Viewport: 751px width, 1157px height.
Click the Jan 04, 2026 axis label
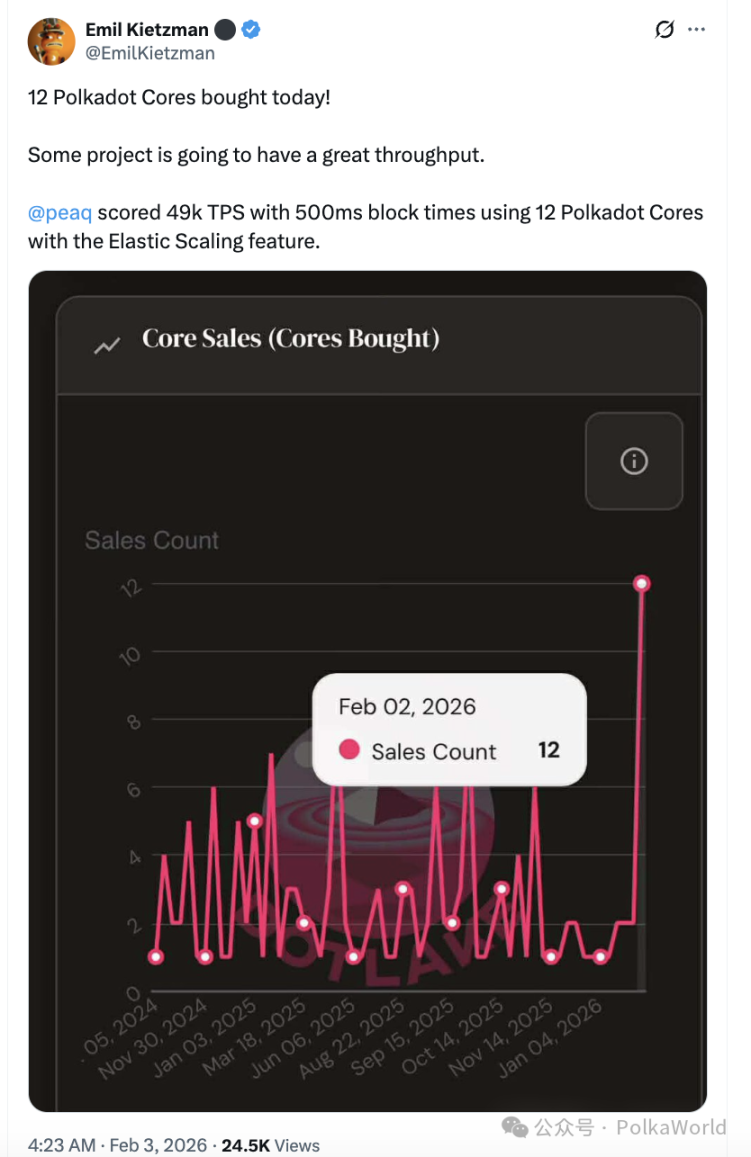[552, 1038]
